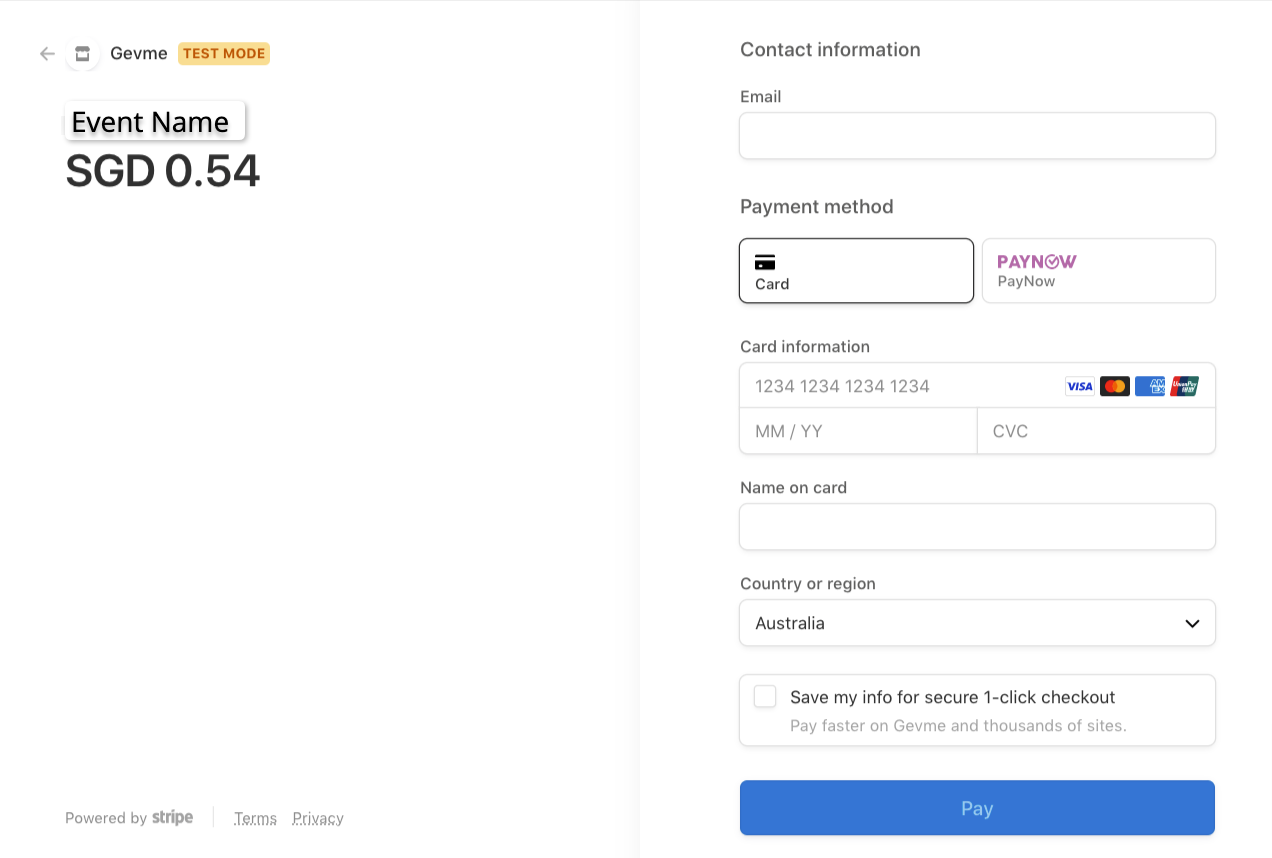Click the chevron beside Australia
Image resolution: width=1272 pixels, height=858 pixels.
pos(1192,622)
